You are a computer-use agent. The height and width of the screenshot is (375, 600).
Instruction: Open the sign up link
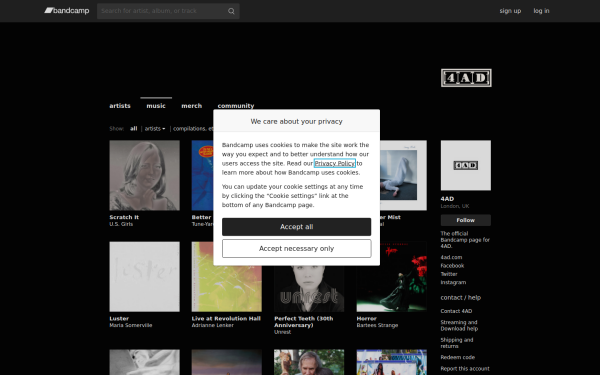point(510,11)
